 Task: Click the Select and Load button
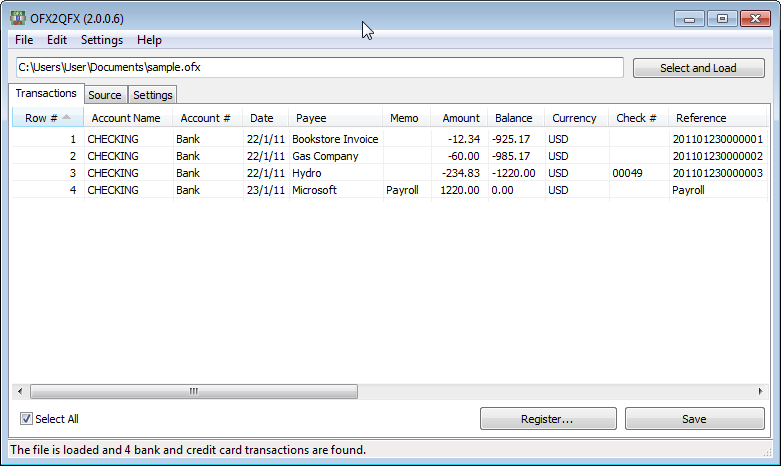[698, 68]
